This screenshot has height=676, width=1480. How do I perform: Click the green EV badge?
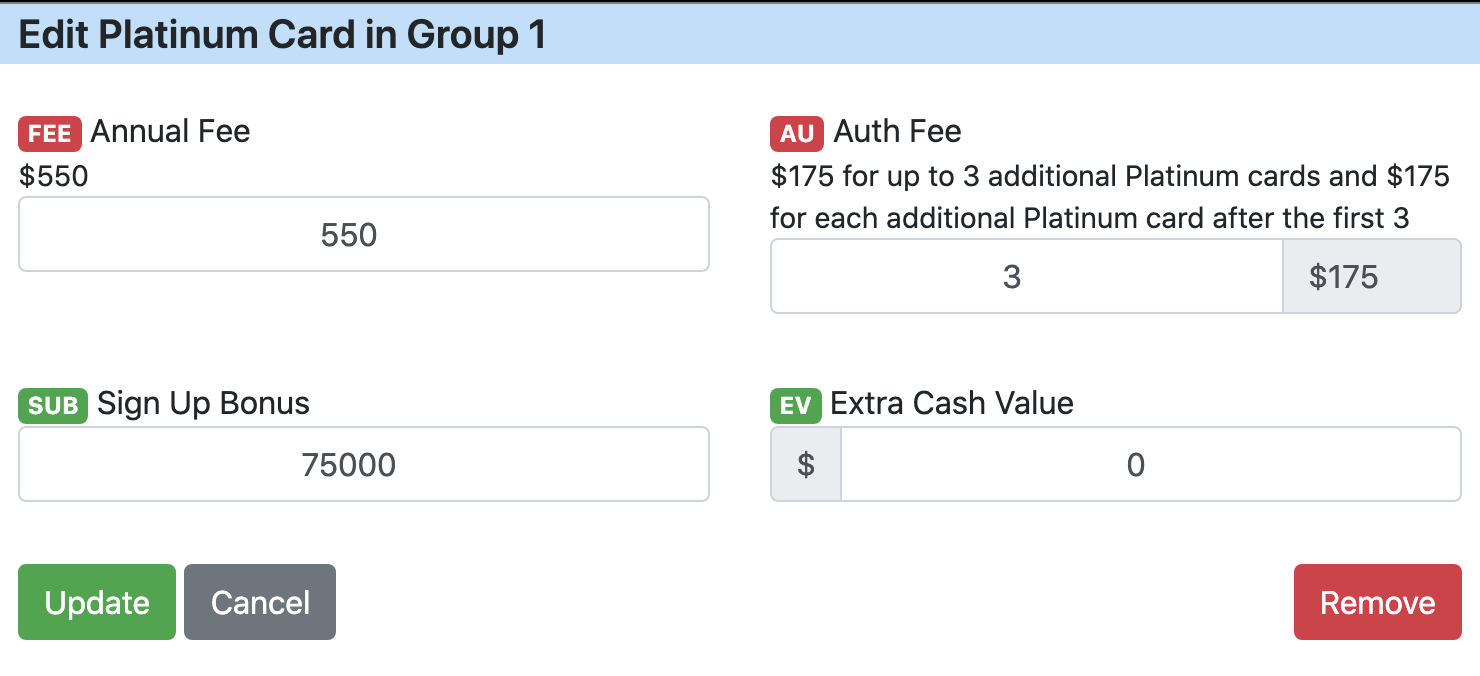[x=795, y=405]
